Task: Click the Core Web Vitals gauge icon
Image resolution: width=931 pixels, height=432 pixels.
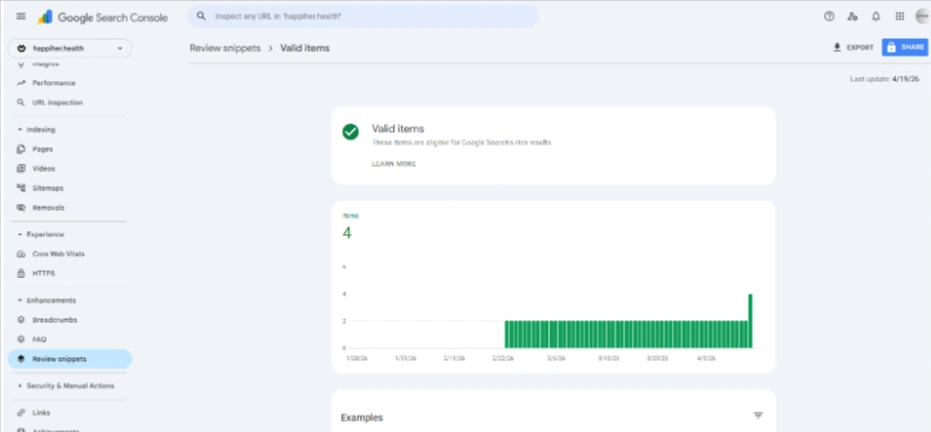Action: [21, 254]
